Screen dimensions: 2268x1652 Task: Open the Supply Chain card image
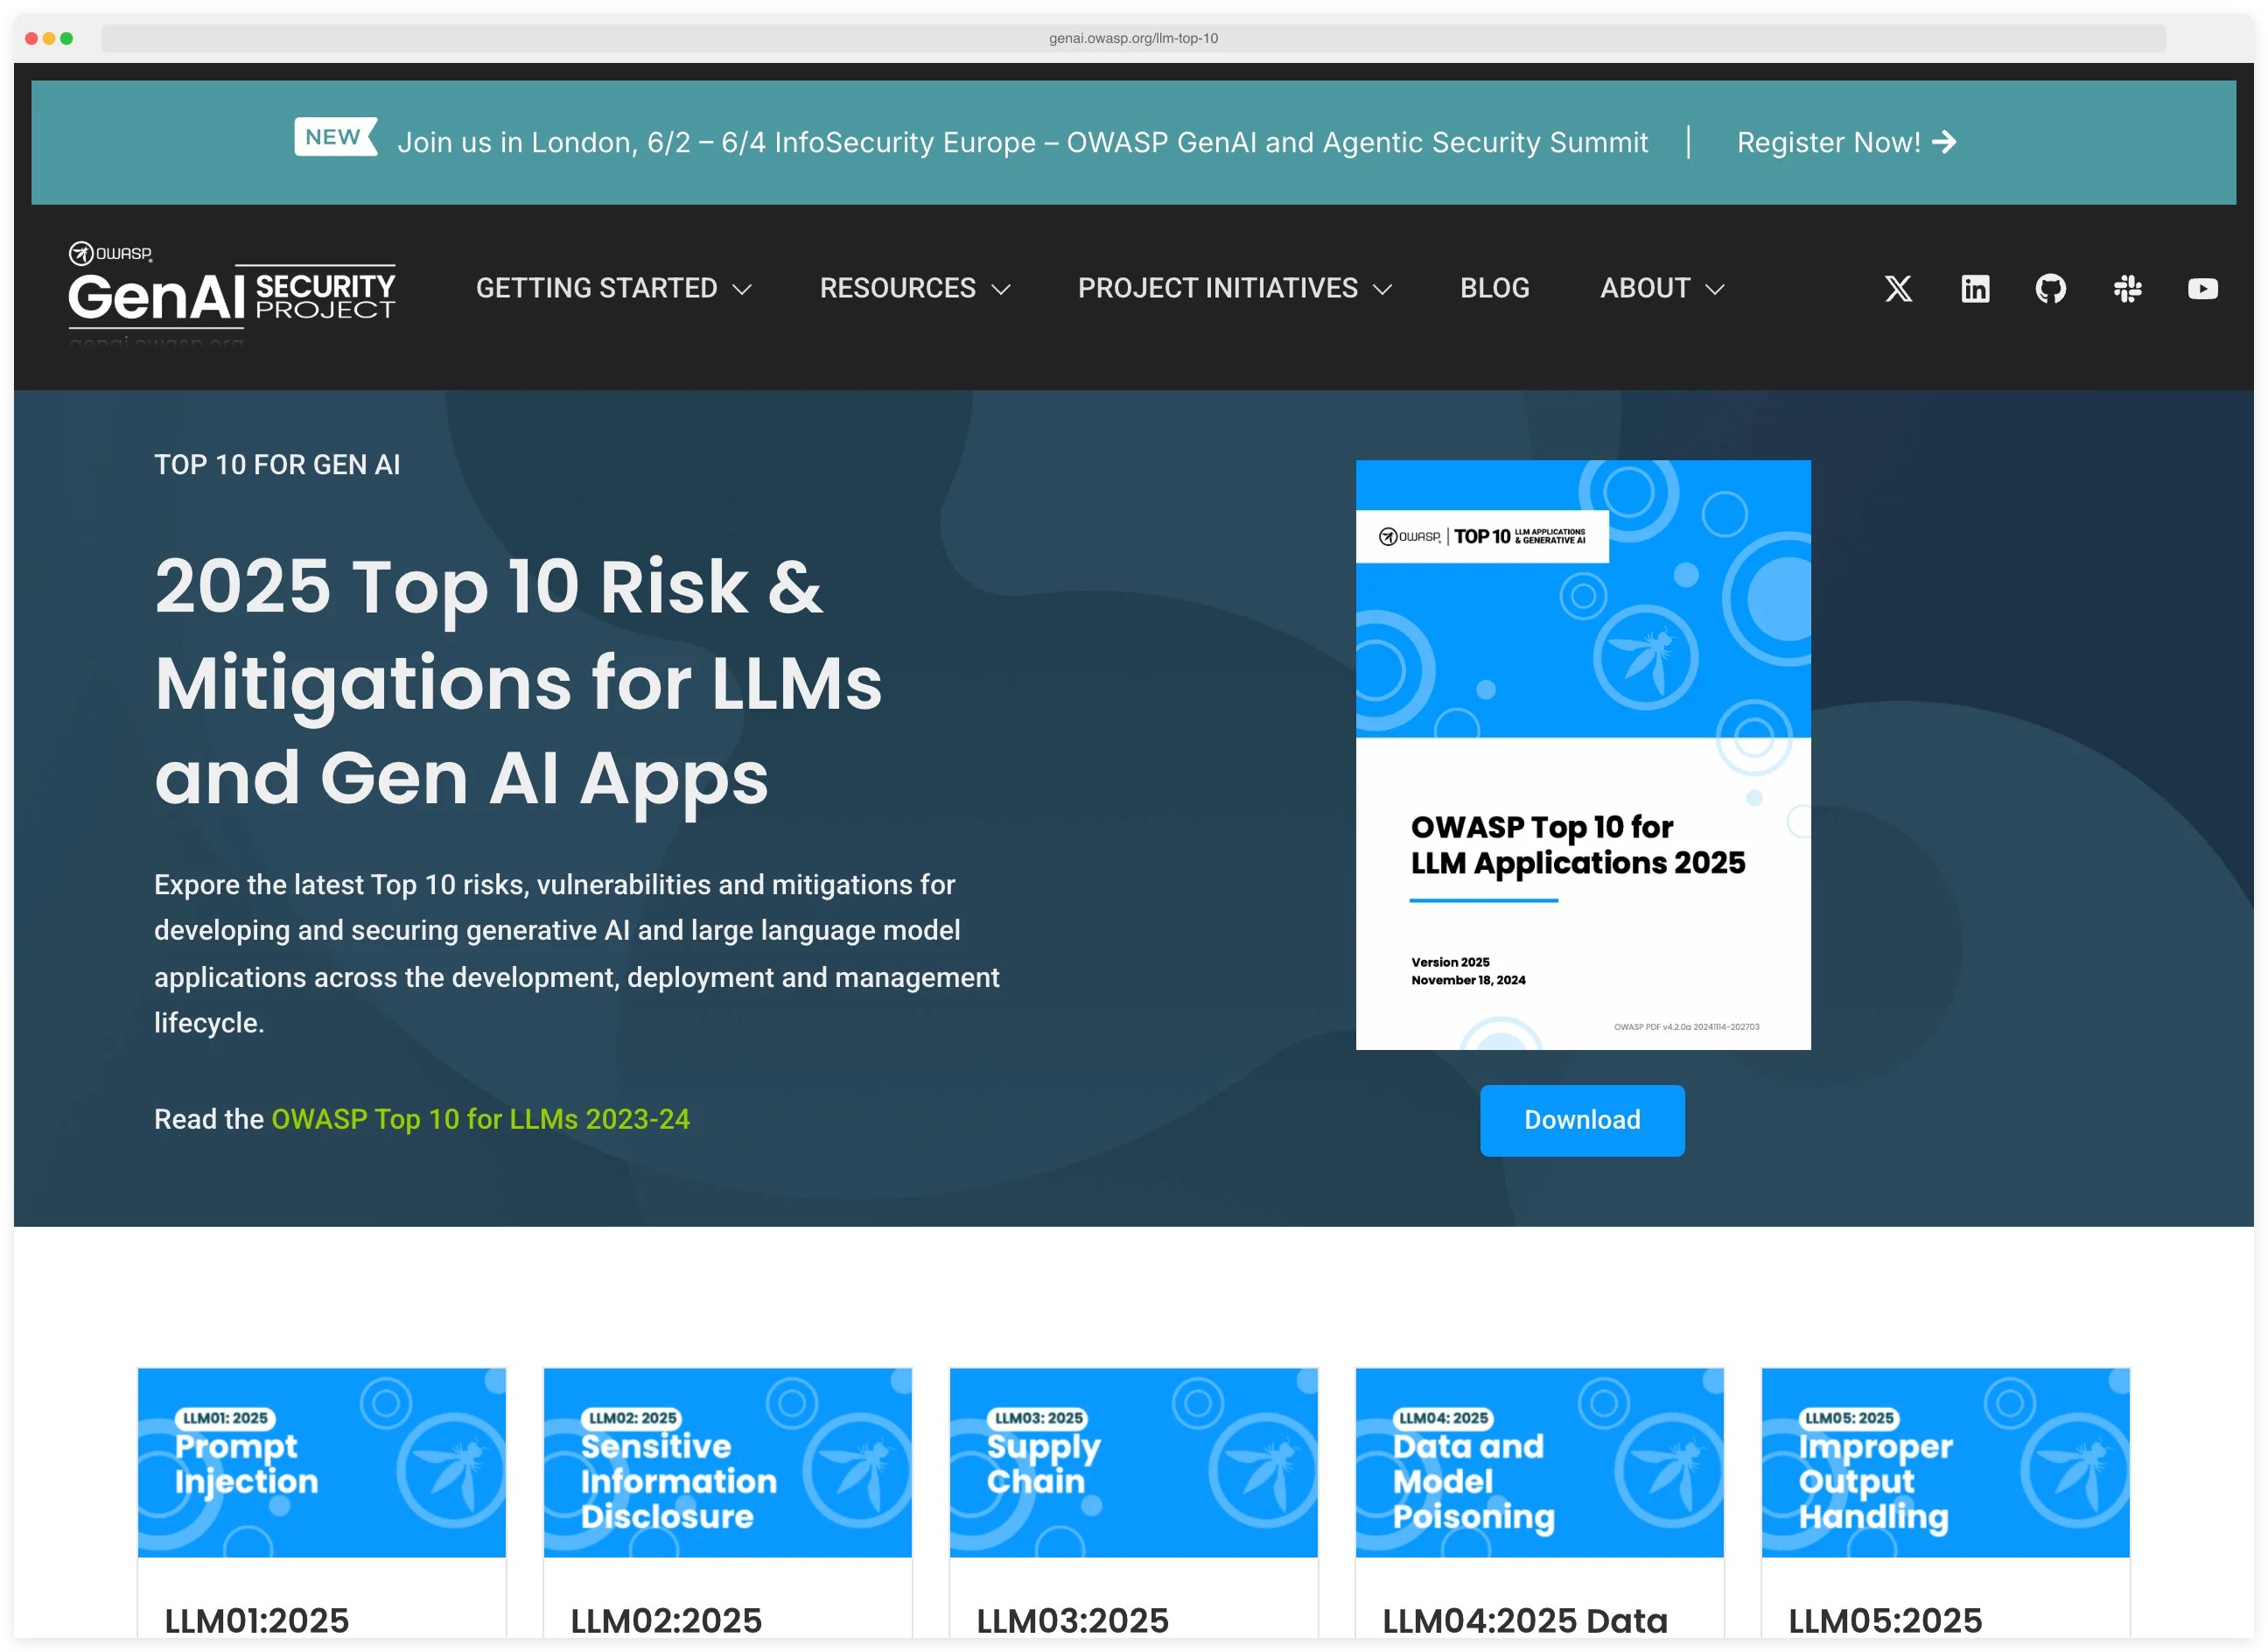point(1134,1462)
